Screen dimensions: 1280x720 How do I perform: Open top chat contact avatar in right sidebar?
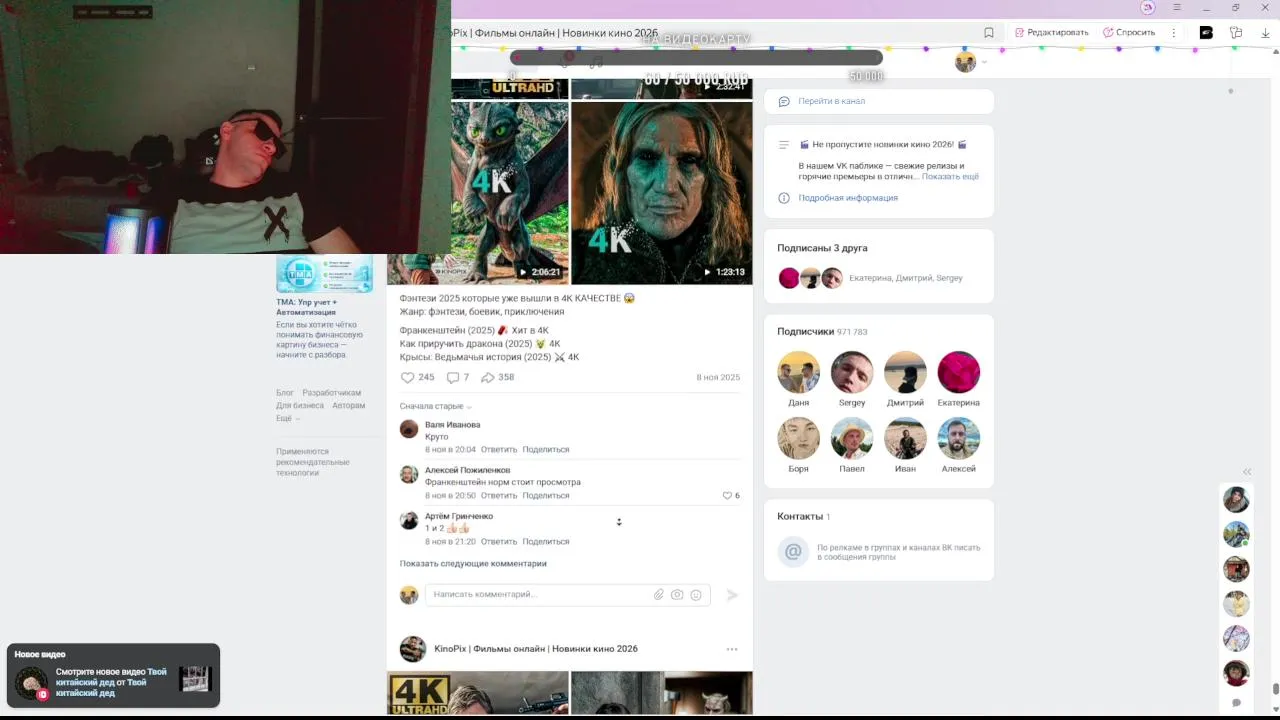(x=1236, y=499)
